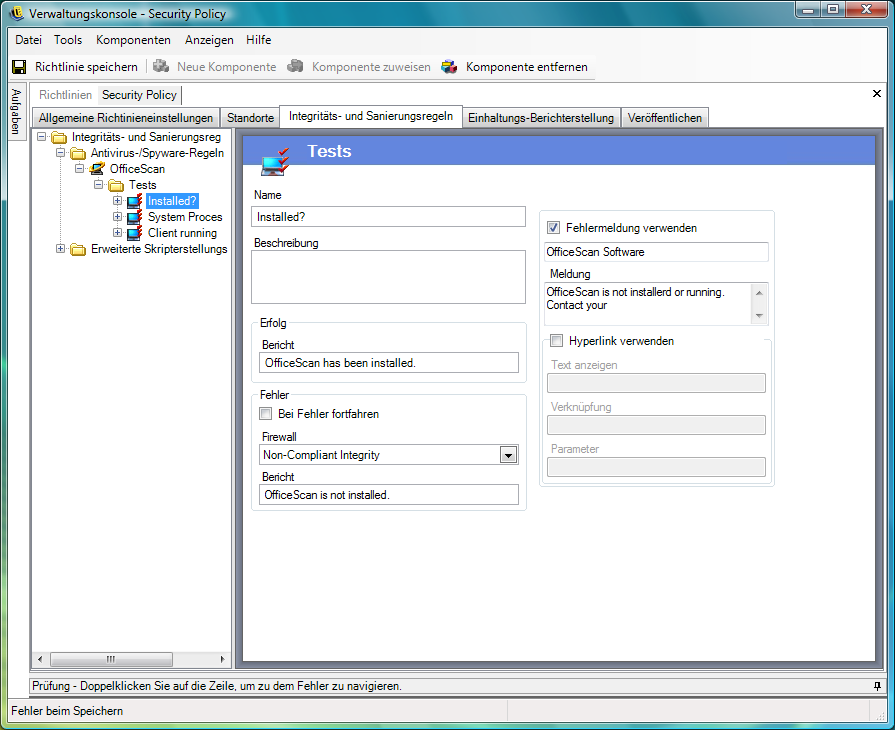Click the Erfolg Bericht field

click(x=389, y=362)
